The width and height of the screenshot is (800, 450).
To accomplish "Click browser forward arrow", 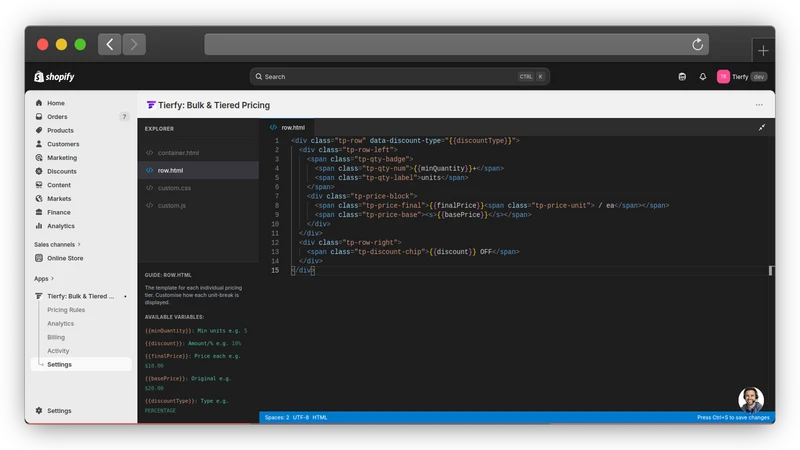I will (x=134, y=44).
